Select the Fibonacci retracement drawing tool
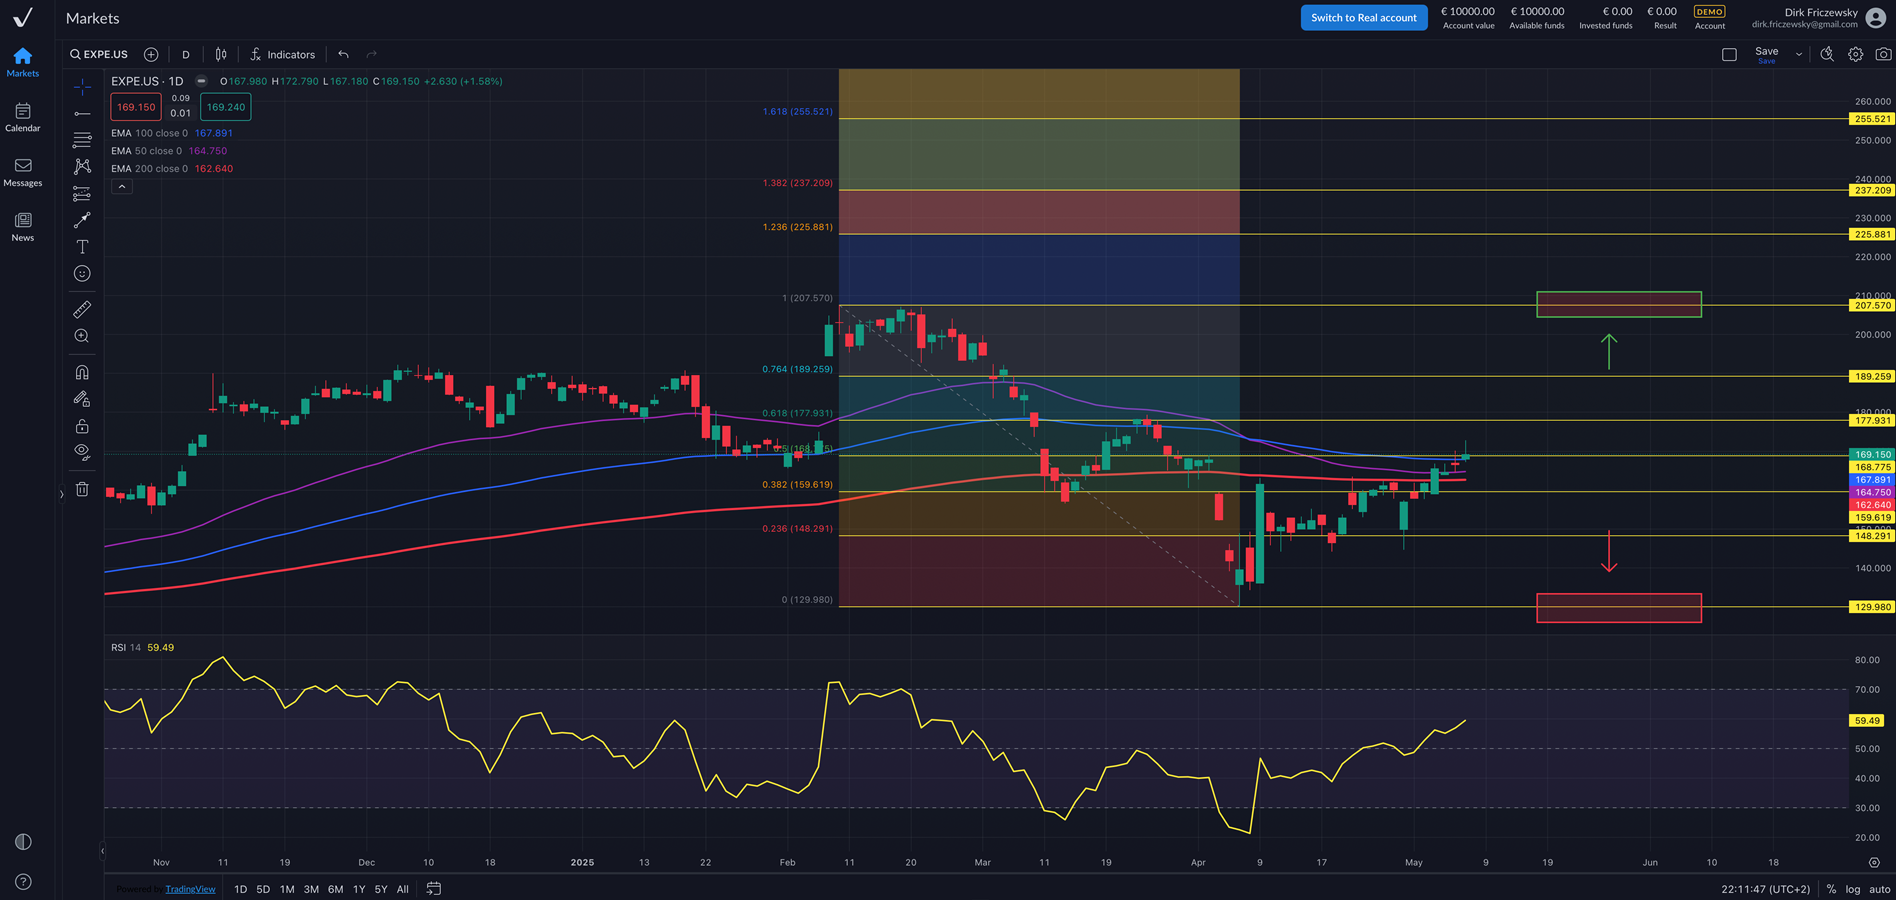The width and height of the screenshot is (1903, 900). click(x=82, y=140)
